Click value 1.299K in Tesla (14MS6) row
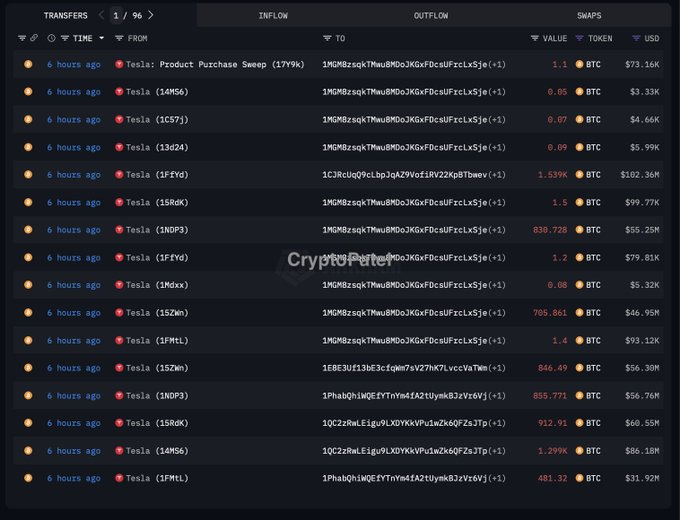Screen dimensions: 680x520 [x=552, y=451]
